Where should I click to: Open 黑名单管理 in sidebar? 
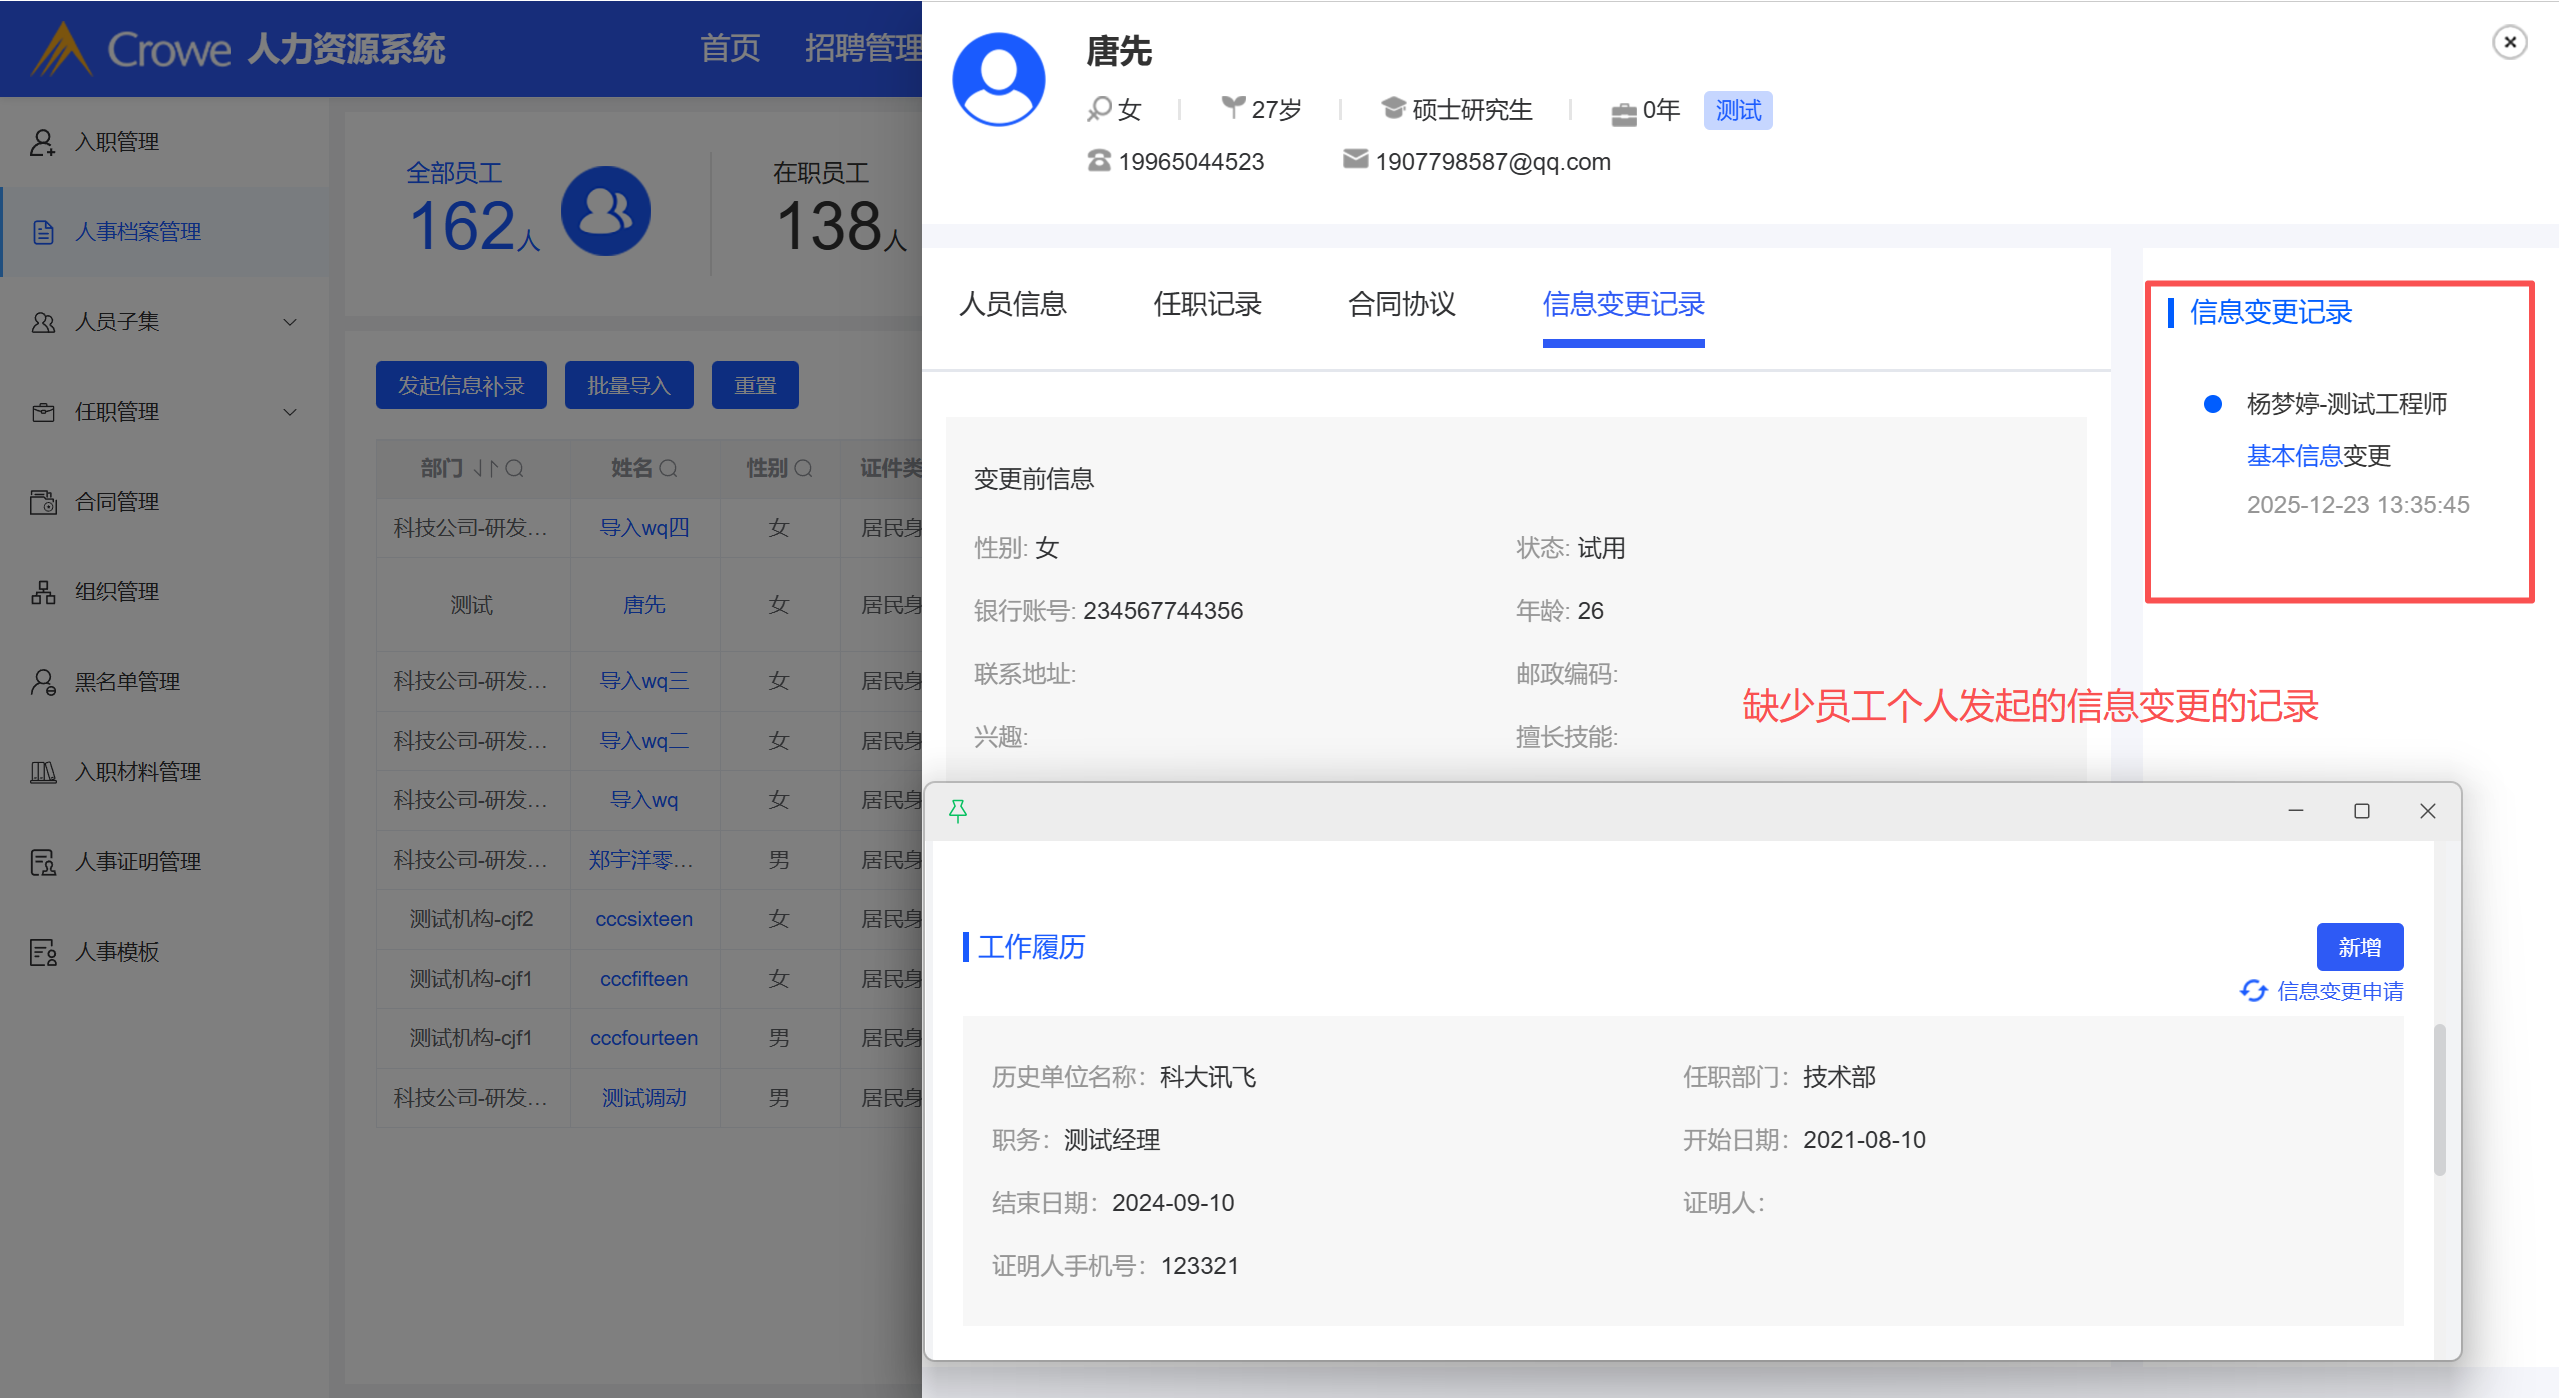point(127,682)
